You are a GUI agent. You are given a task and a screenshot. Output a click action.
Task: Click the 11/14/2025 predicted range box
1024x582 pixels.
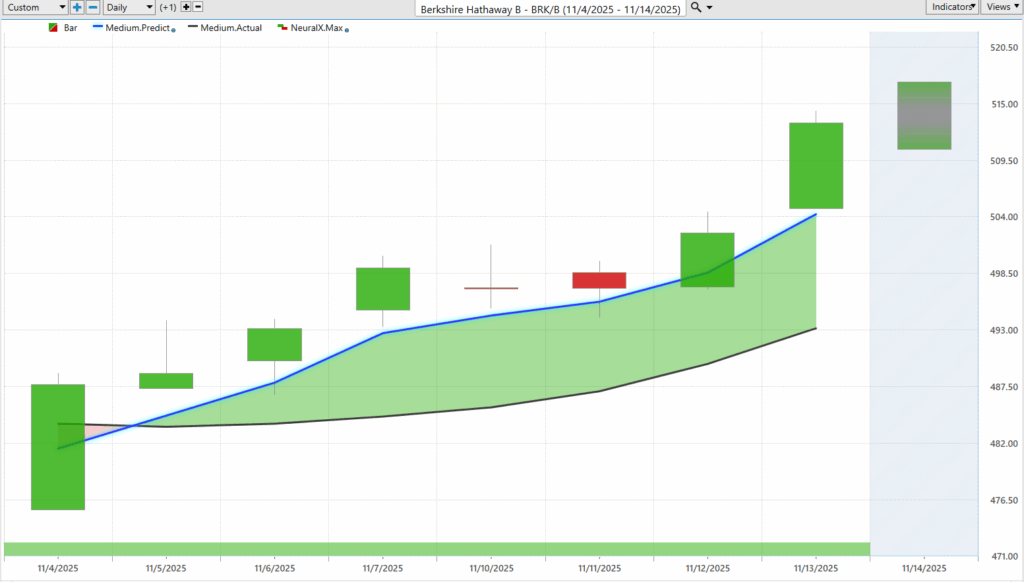[923, 115]
